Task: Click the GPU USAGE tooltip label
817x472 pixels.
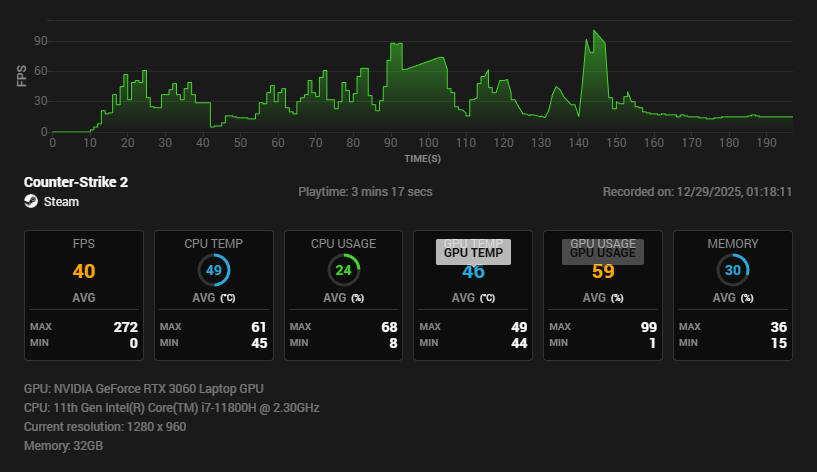Action: pos(603,253)
